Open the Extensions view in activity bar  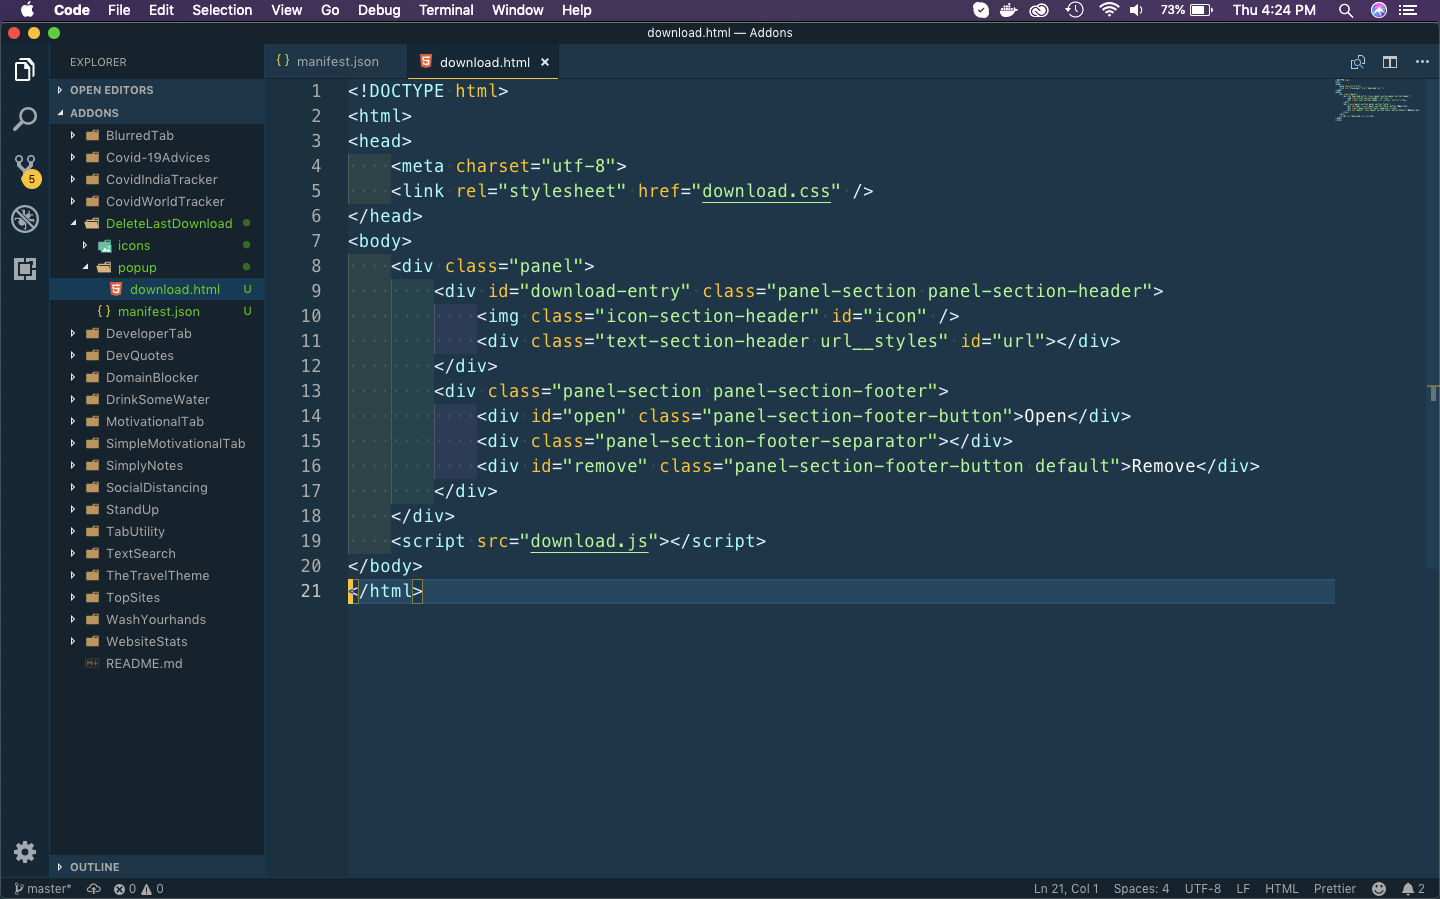click(x=25, y=268)
